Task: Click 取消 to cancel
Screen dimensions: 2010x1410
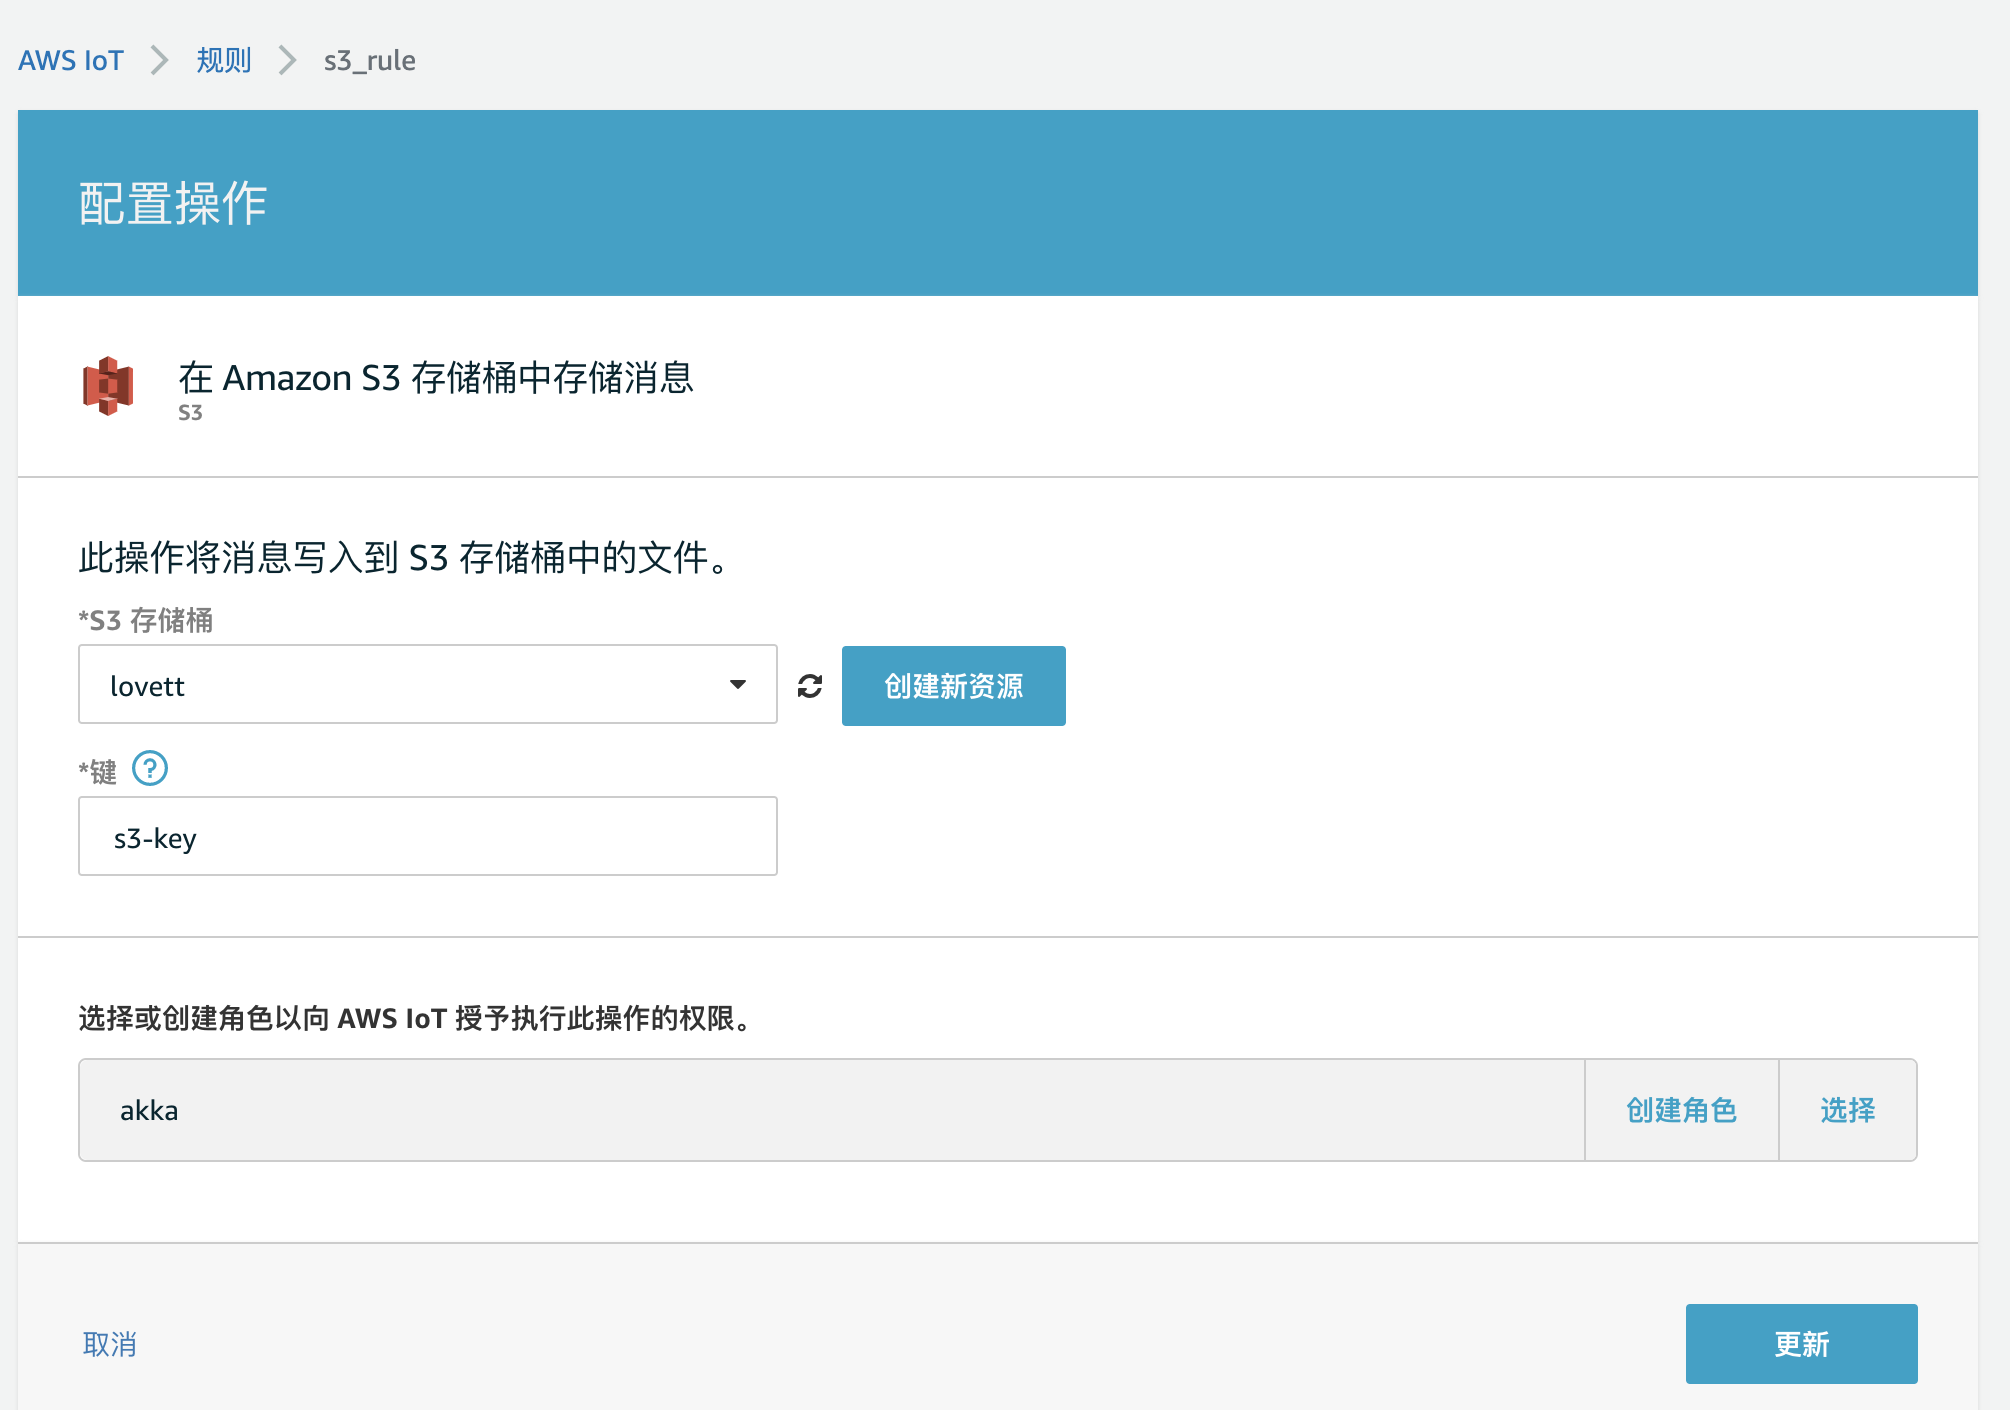Action: coord(110,1344)
